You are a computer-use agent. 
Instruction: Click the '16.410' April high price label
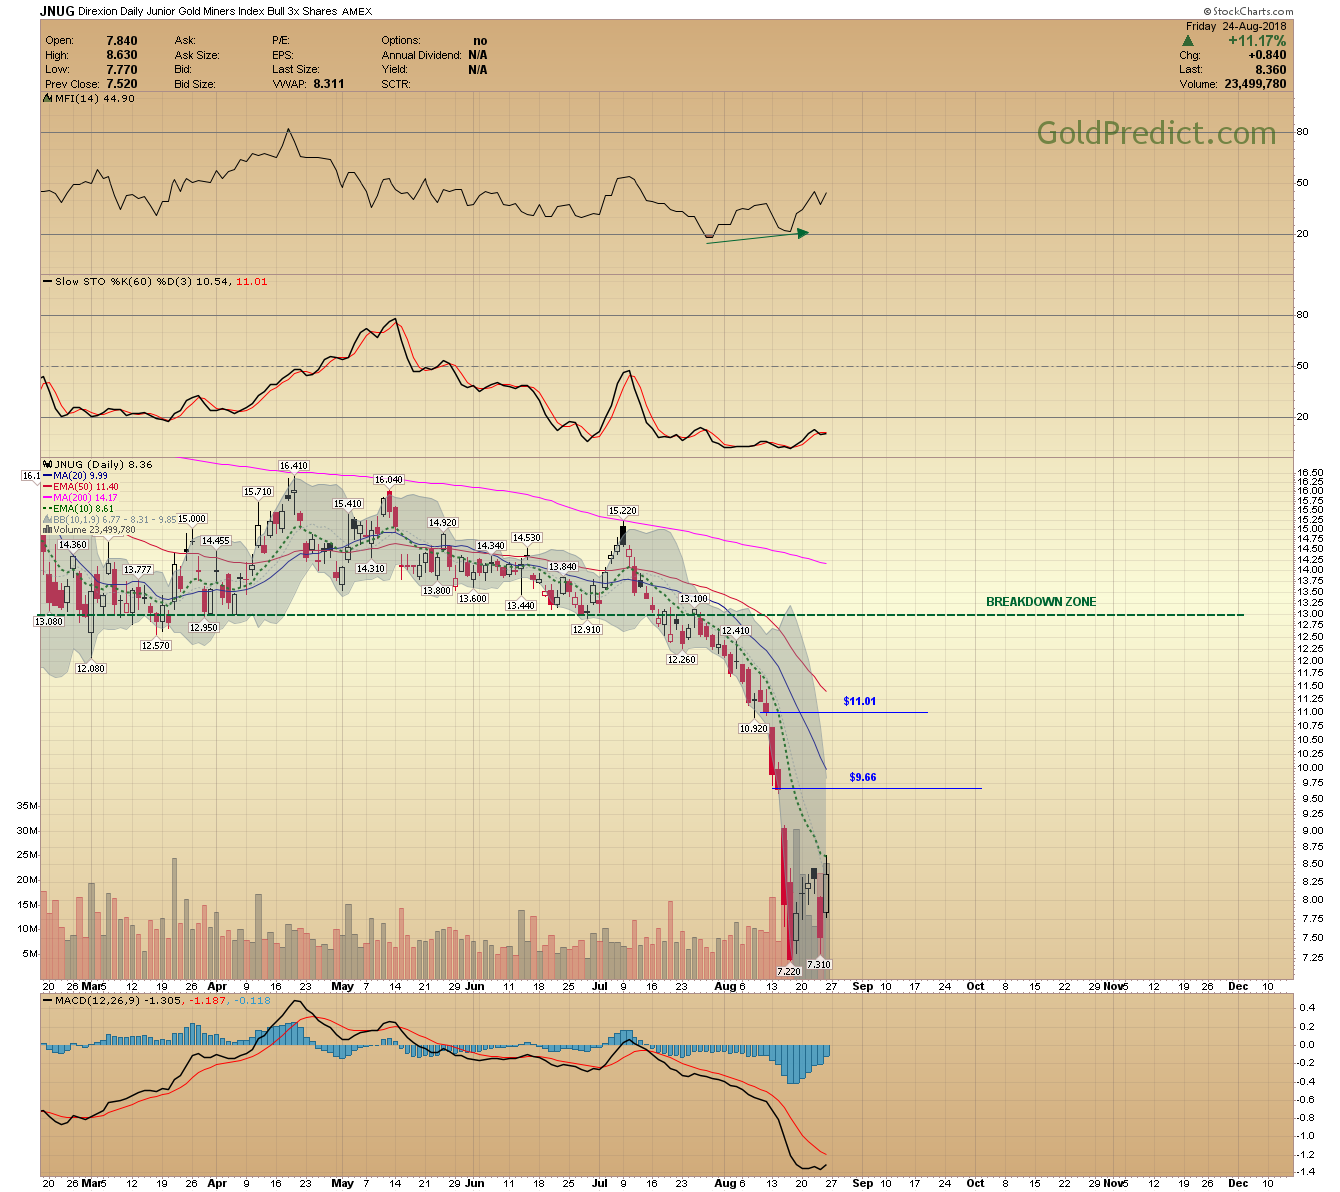click(294, 466)
